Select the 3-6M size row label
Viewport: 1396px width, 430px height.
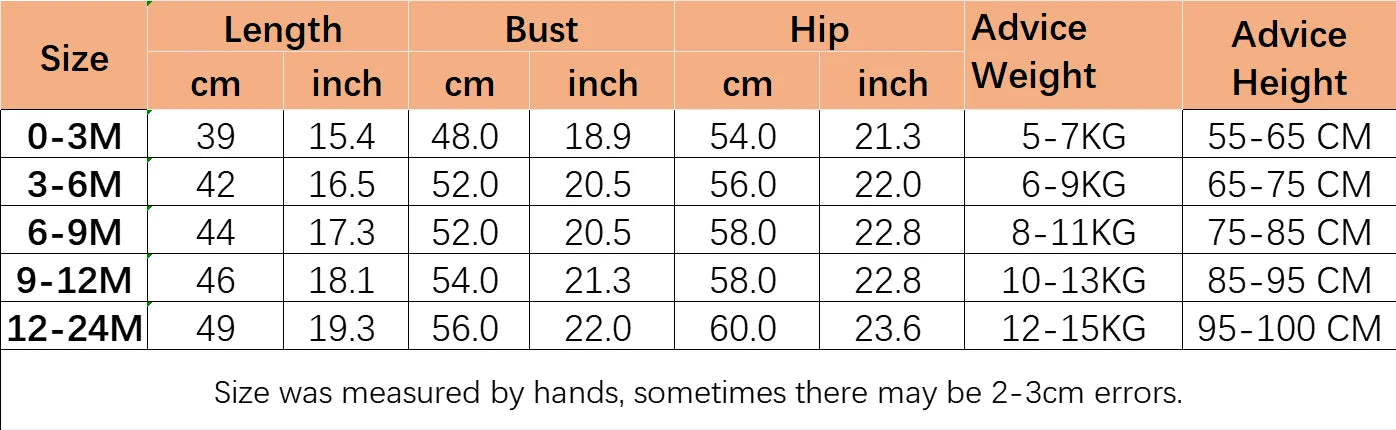tap(74, 184)
